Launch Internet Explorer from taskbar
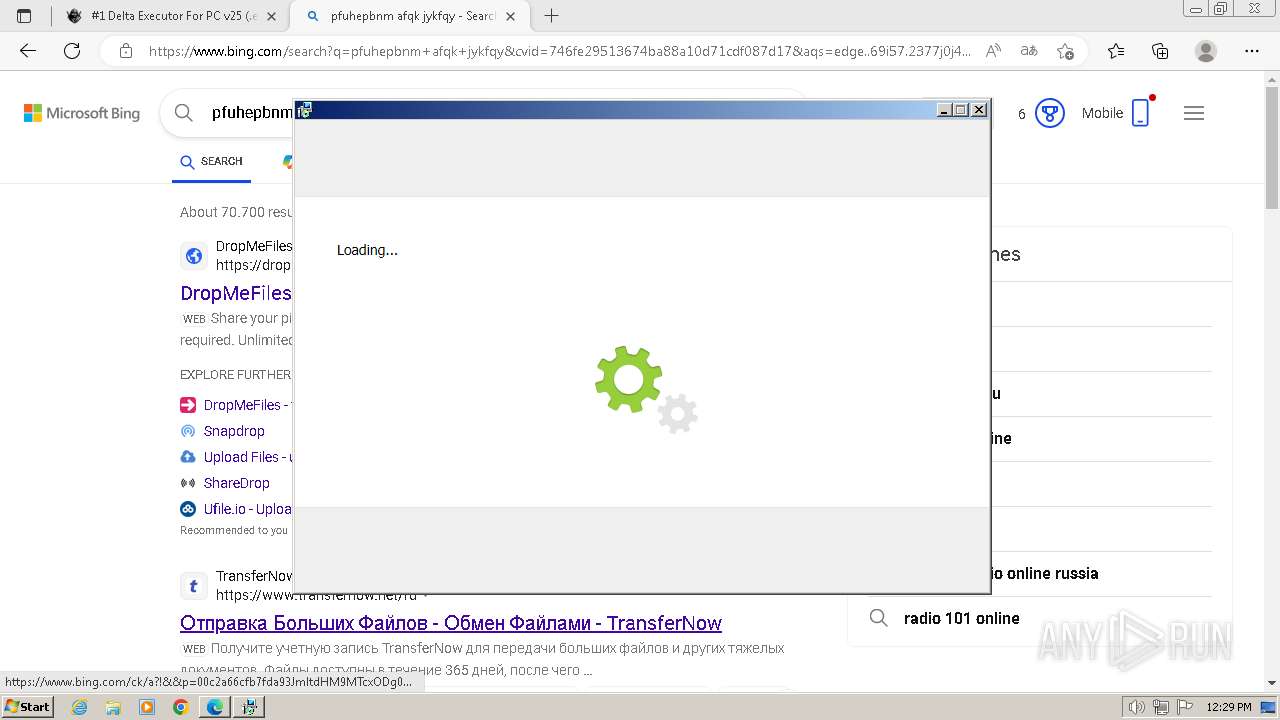 tap(79, 707)
